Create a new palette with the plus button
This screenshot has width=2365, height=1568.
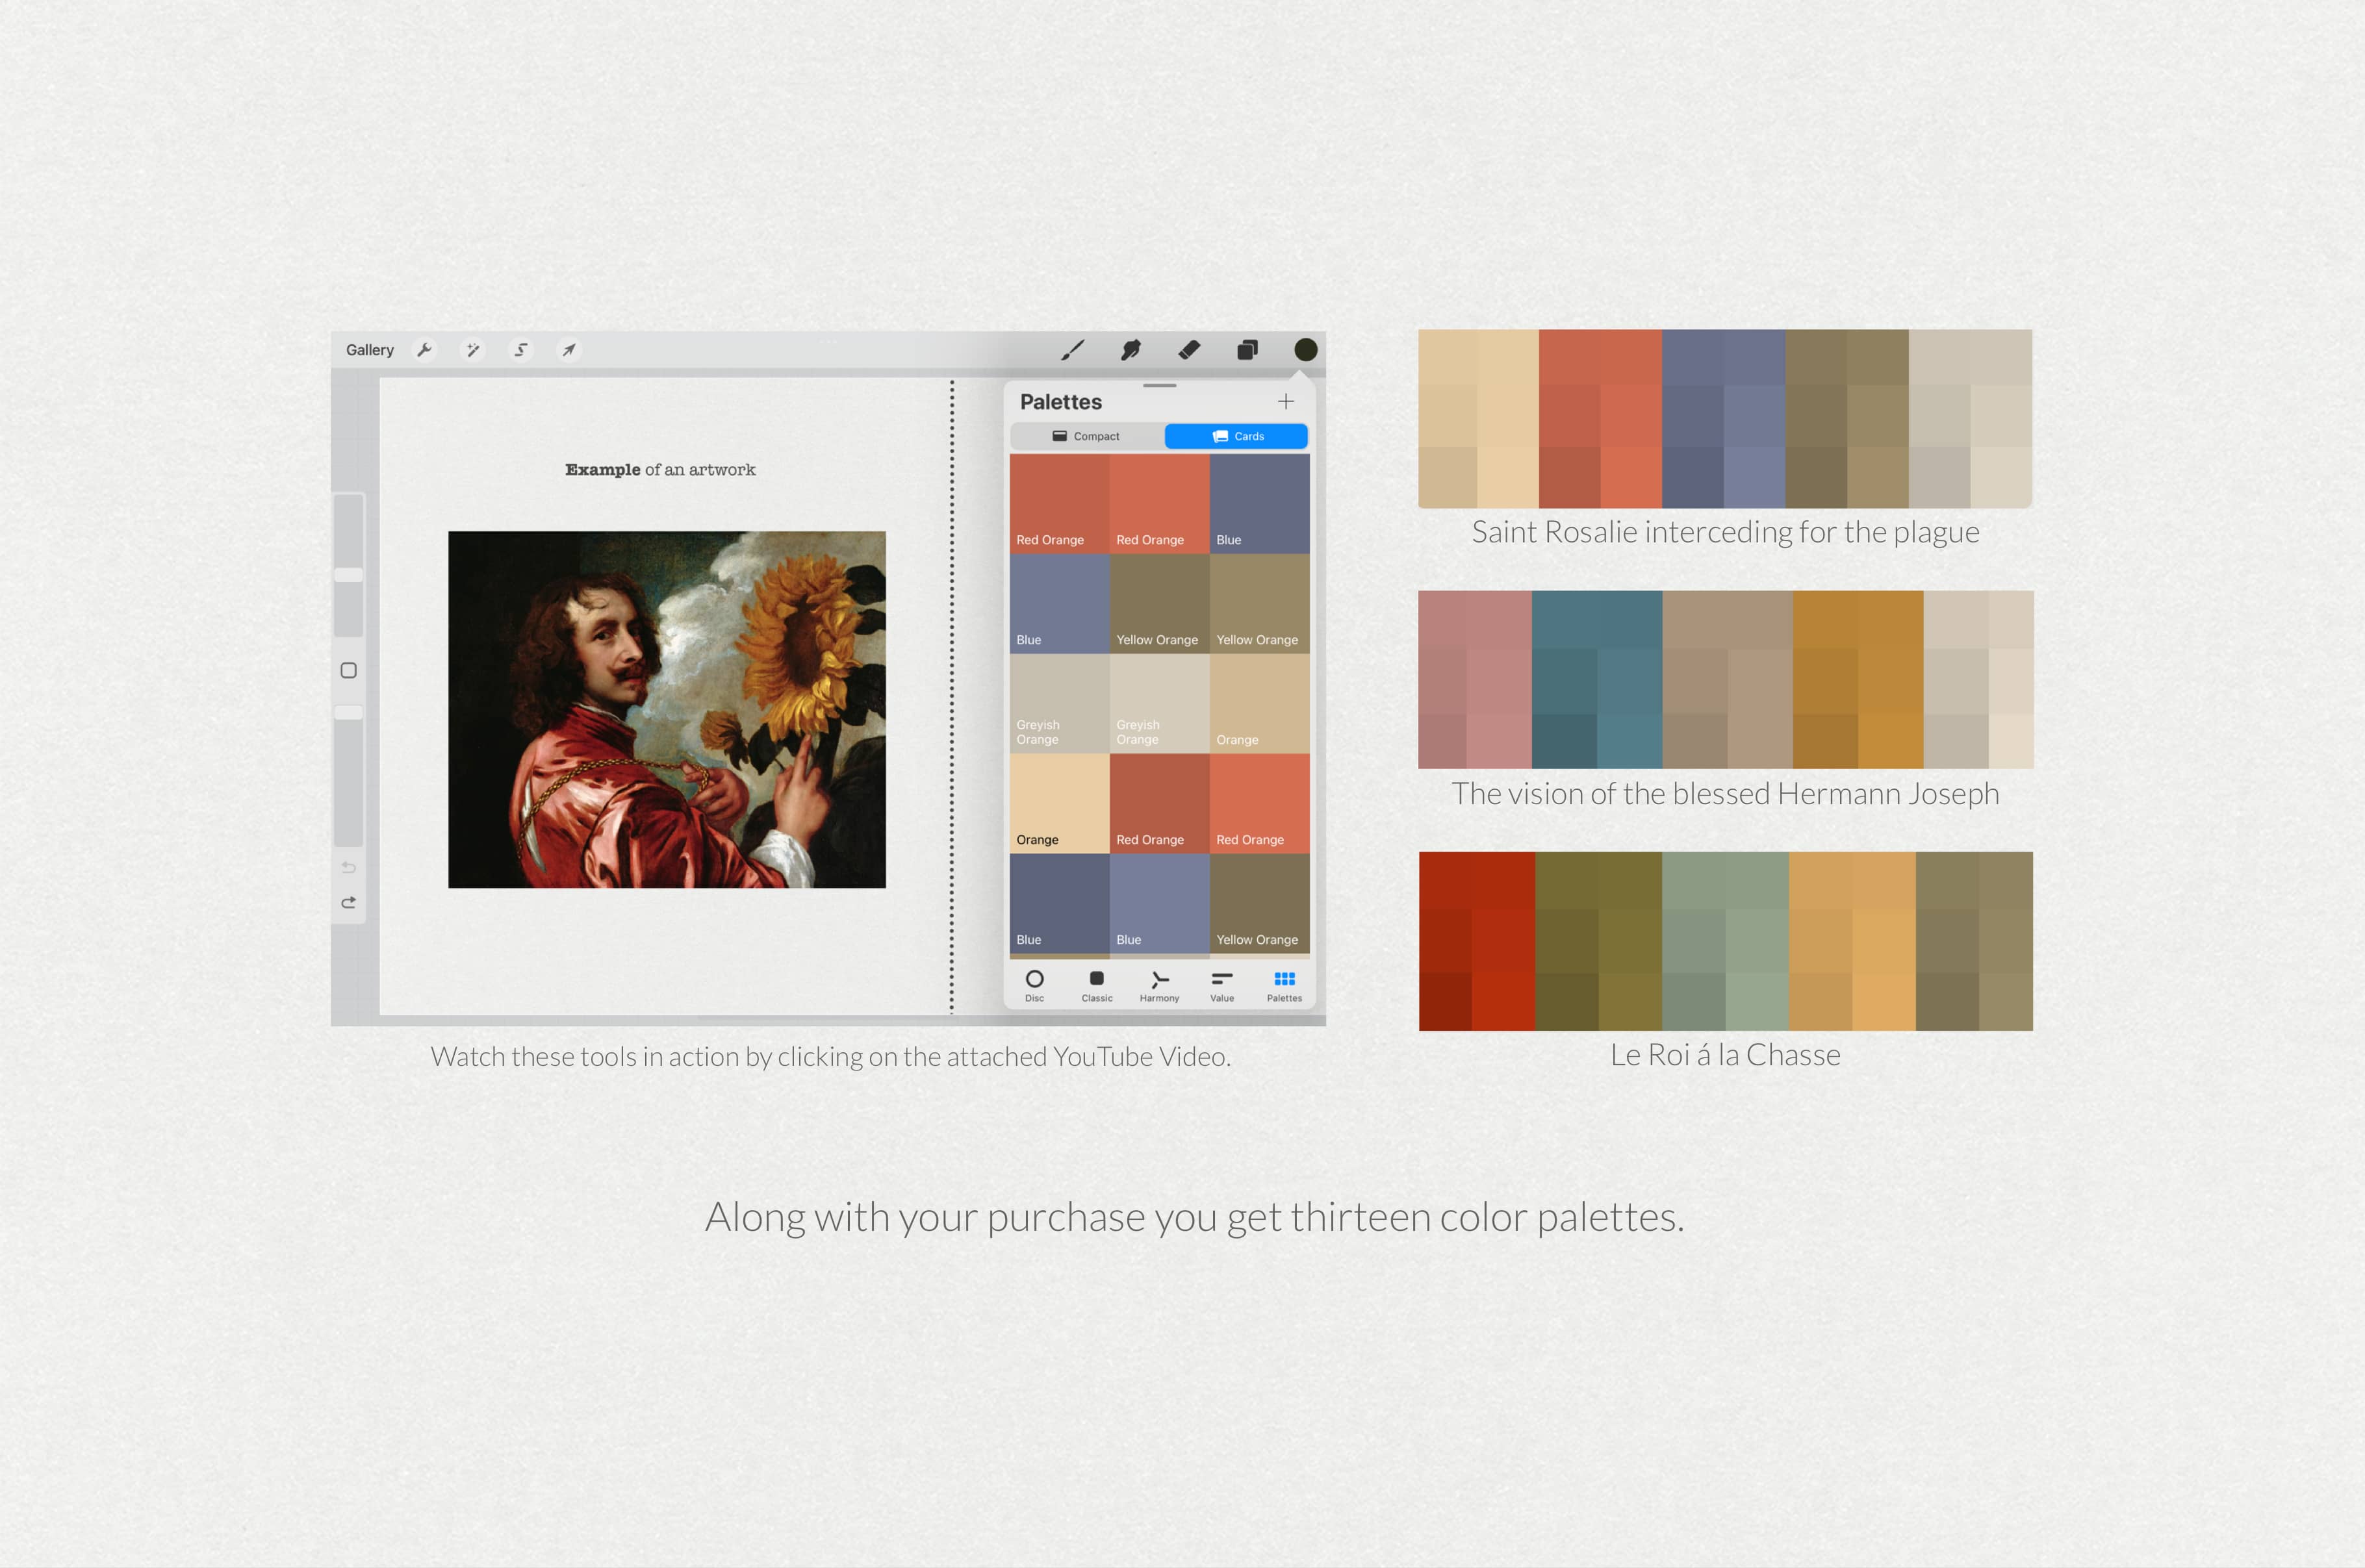(x=1286, y=401)
